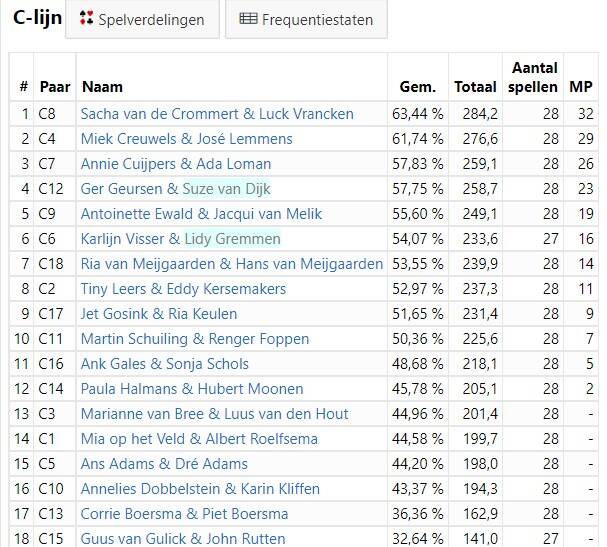Open Antoinette Ewald & Jacqui van Melik link
This screenshot has height=547, width=607.
pyautogui.click(x=201, y=214)
